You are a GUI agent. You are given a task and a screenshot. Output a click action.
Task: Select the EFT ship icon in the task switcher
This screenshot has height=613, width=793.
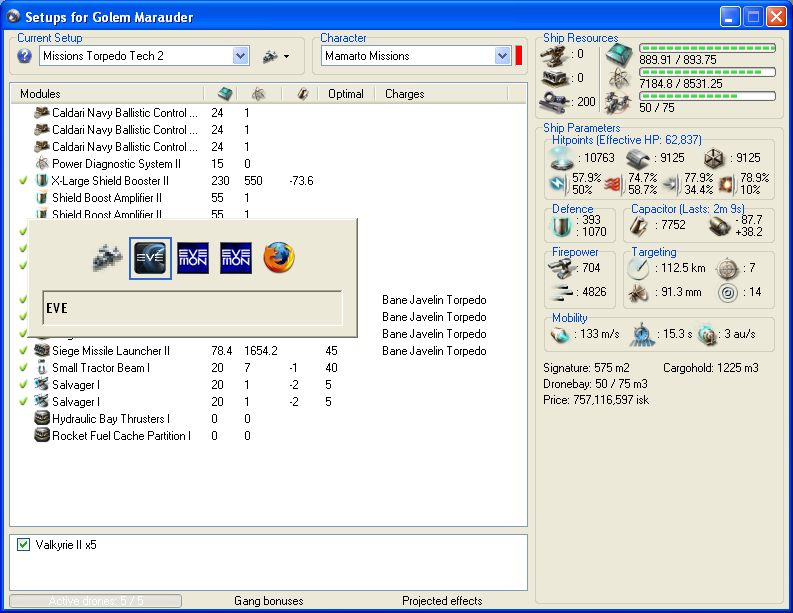coord(108,258)
